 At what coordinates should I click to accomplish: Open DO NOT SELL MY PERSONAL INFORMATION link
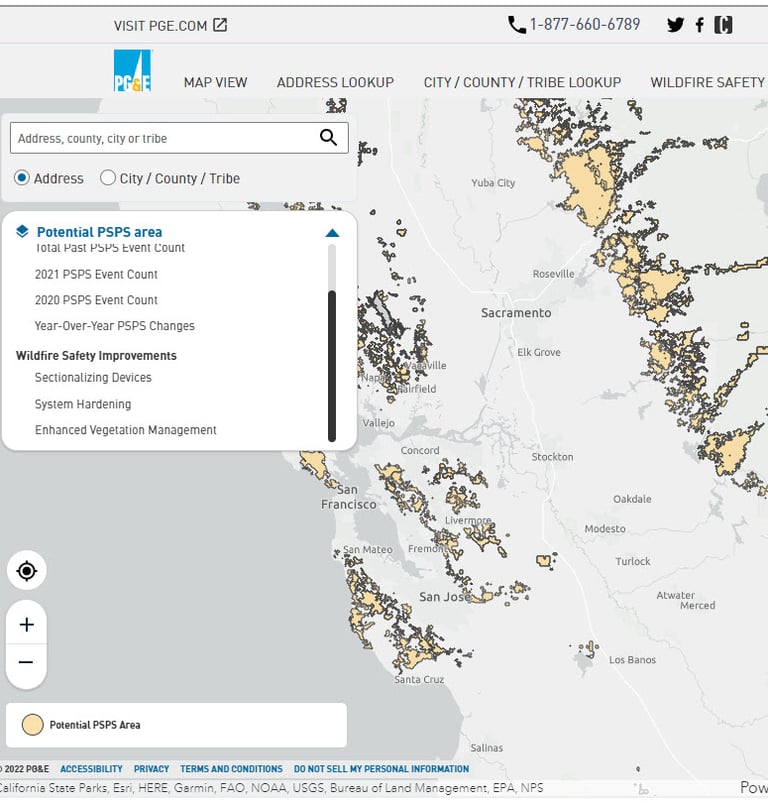coord(381,769)
